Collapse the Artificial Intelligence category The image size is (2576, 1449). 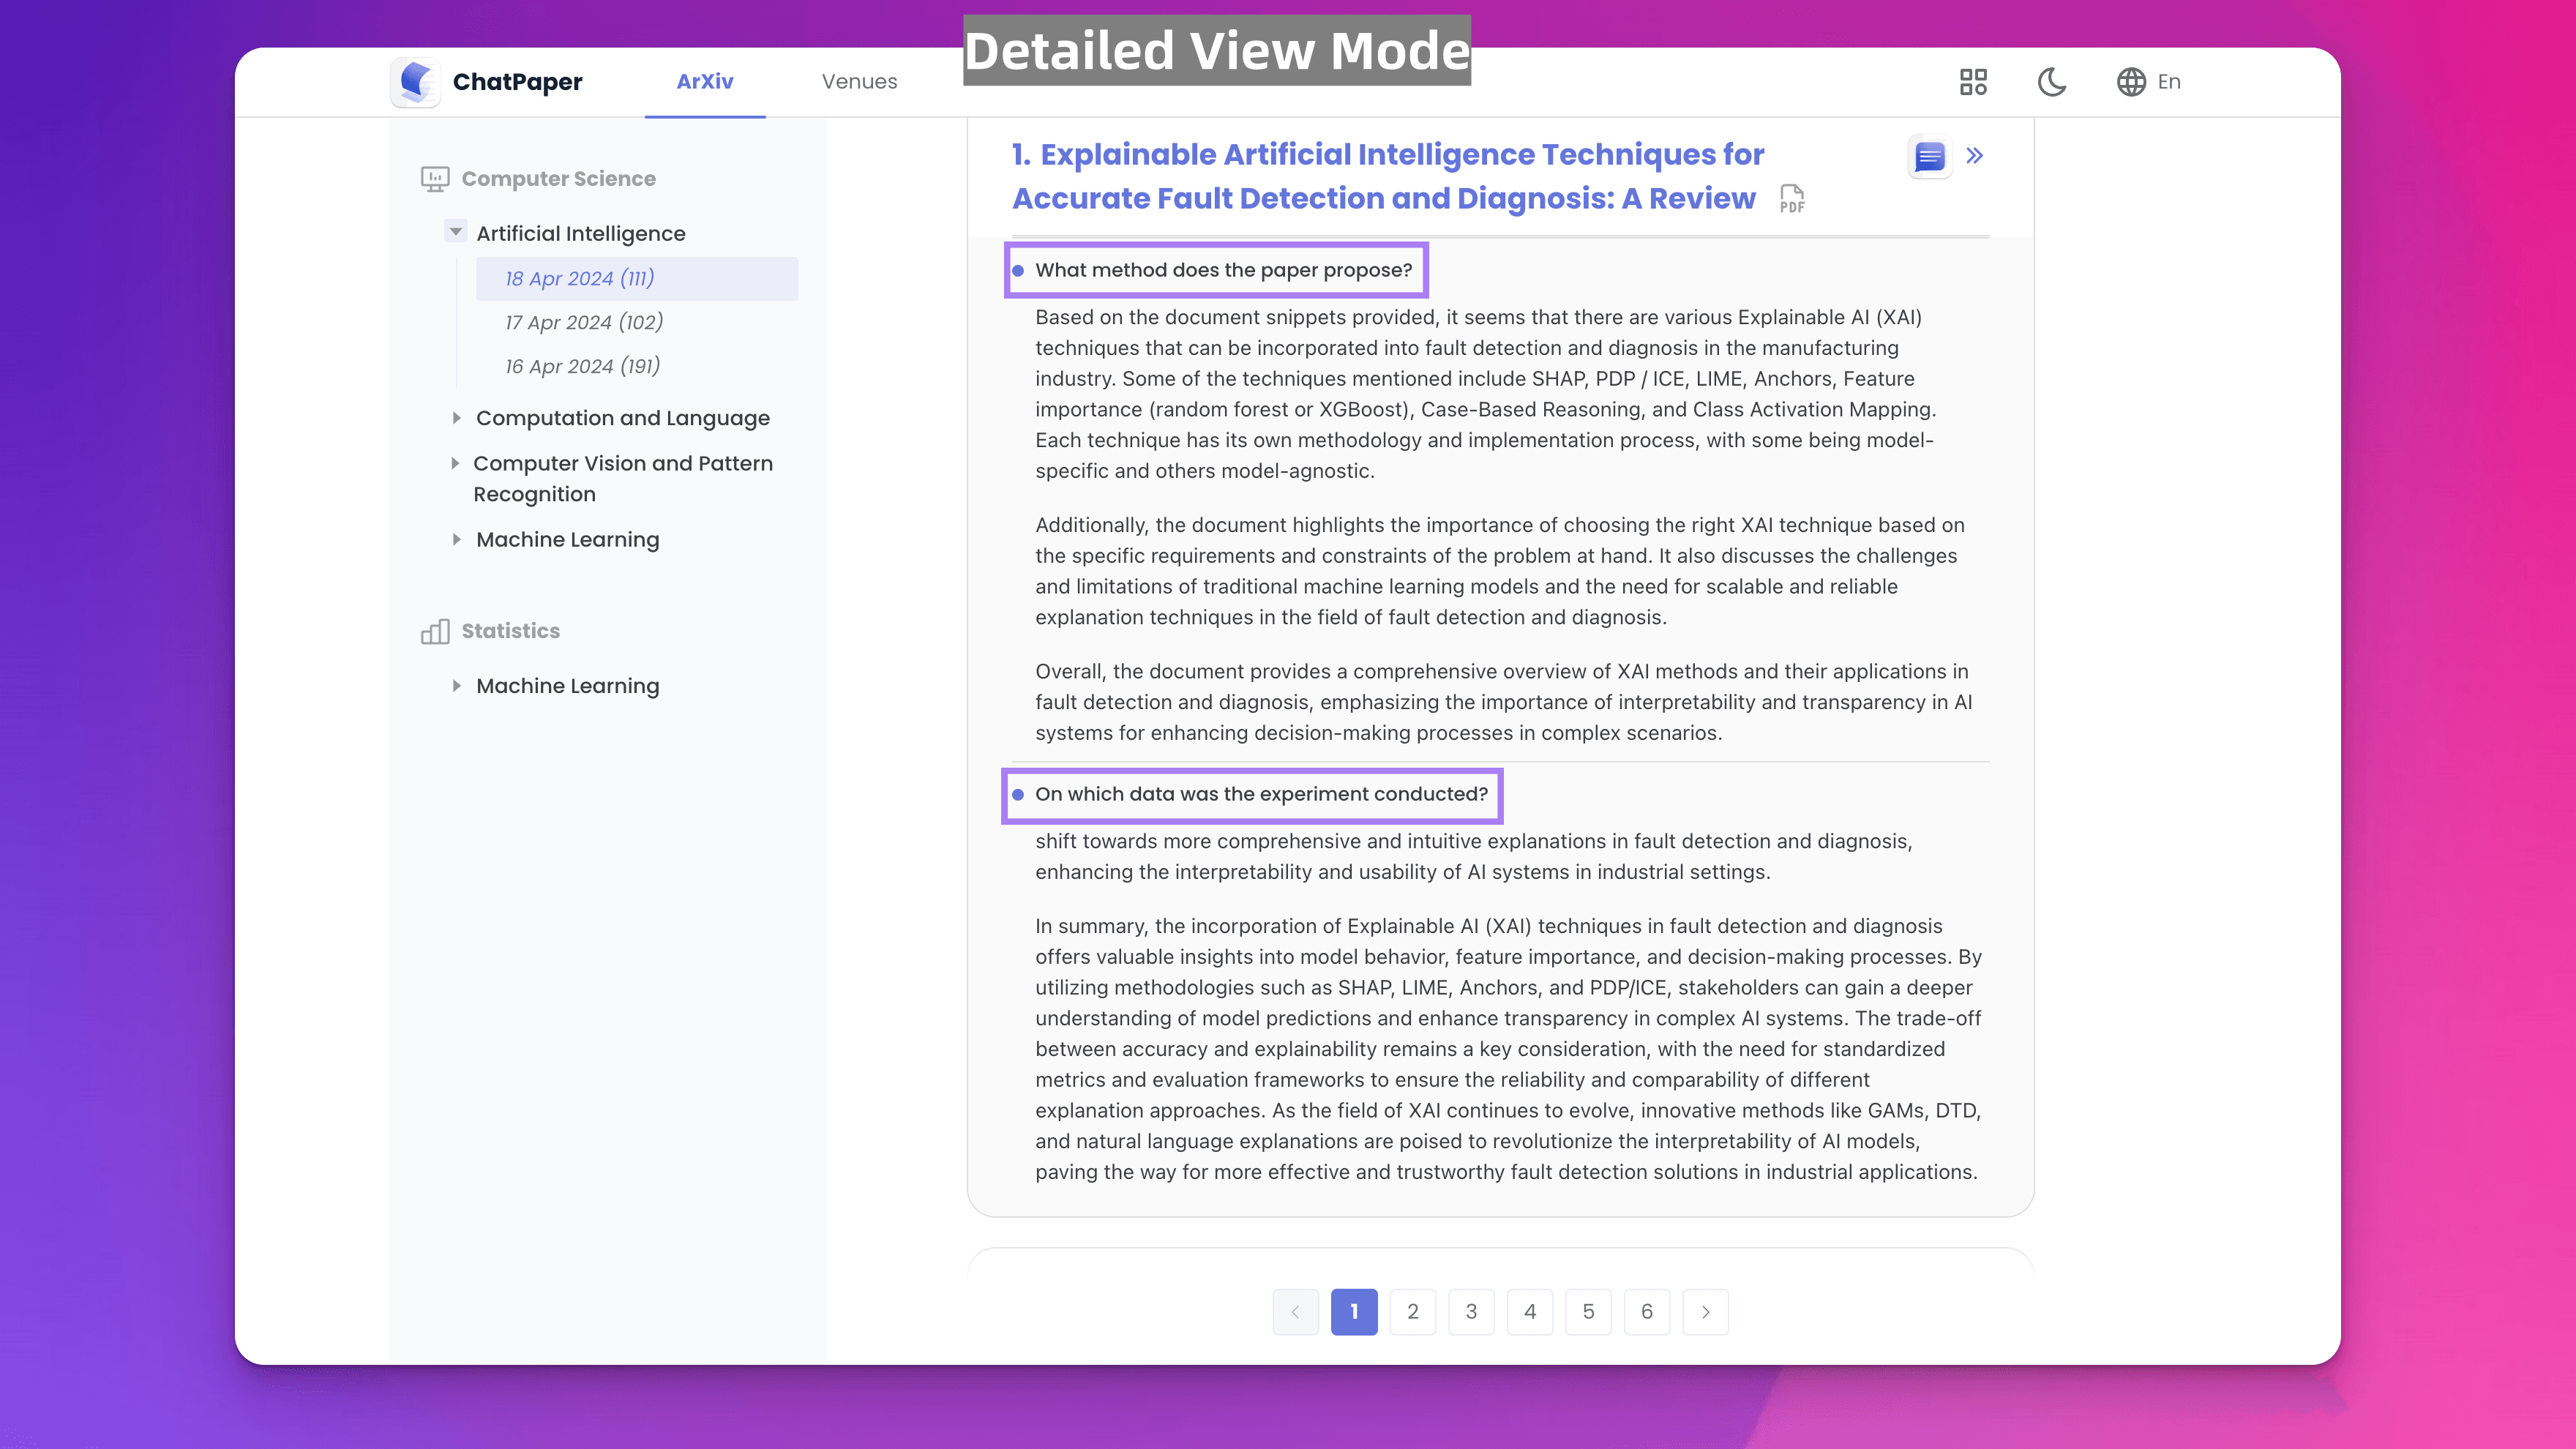coord(456,232)
